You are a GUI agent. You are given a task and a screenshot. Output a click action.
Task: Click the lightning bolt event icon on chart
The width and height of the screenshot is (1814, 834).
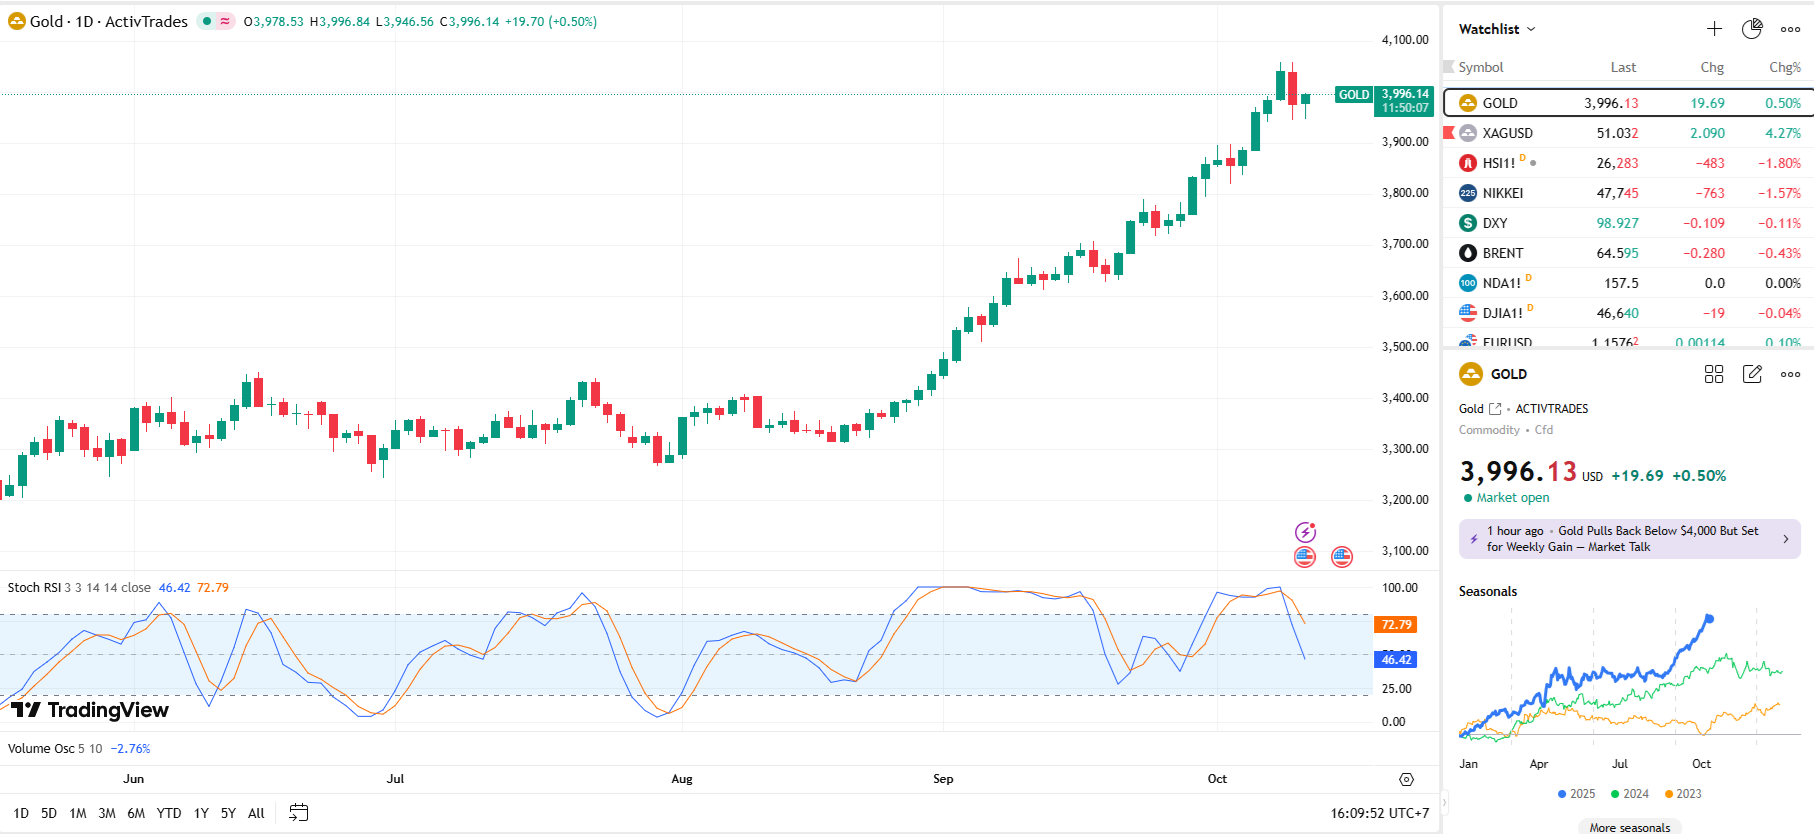pos(1305,532)
